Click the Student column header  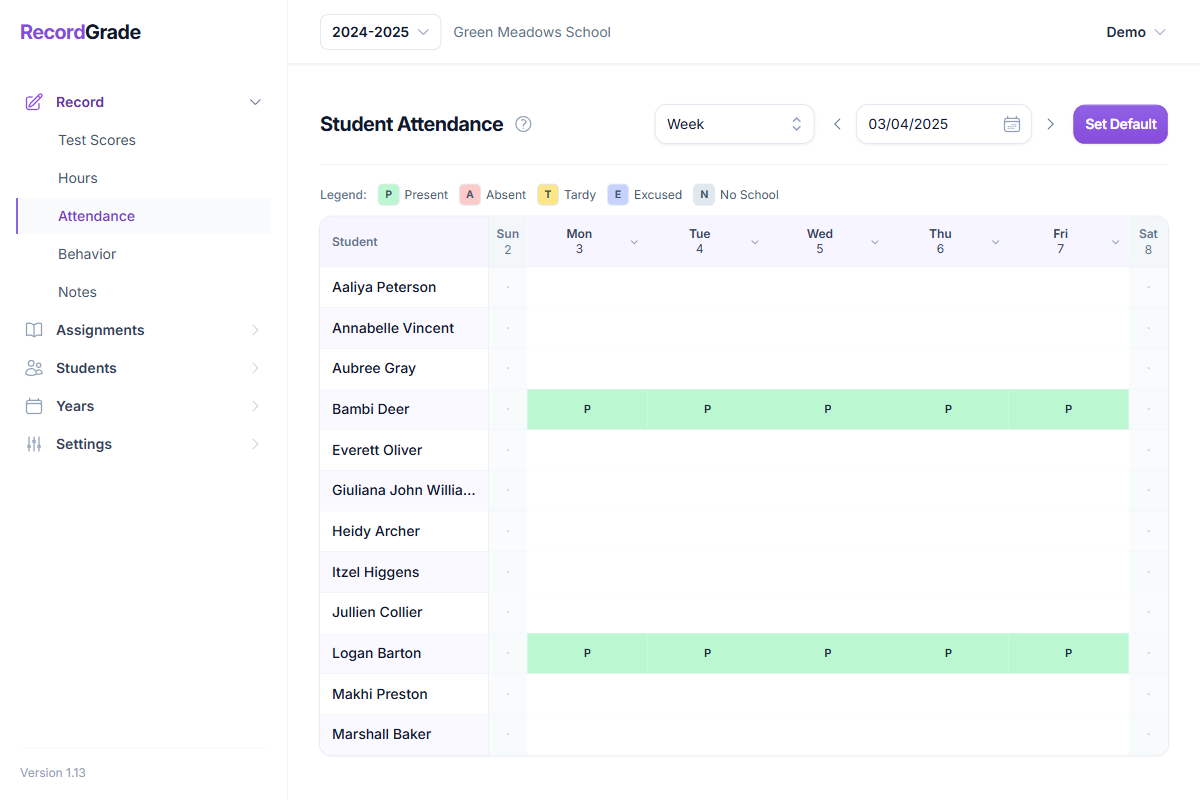tap(404, 242)
